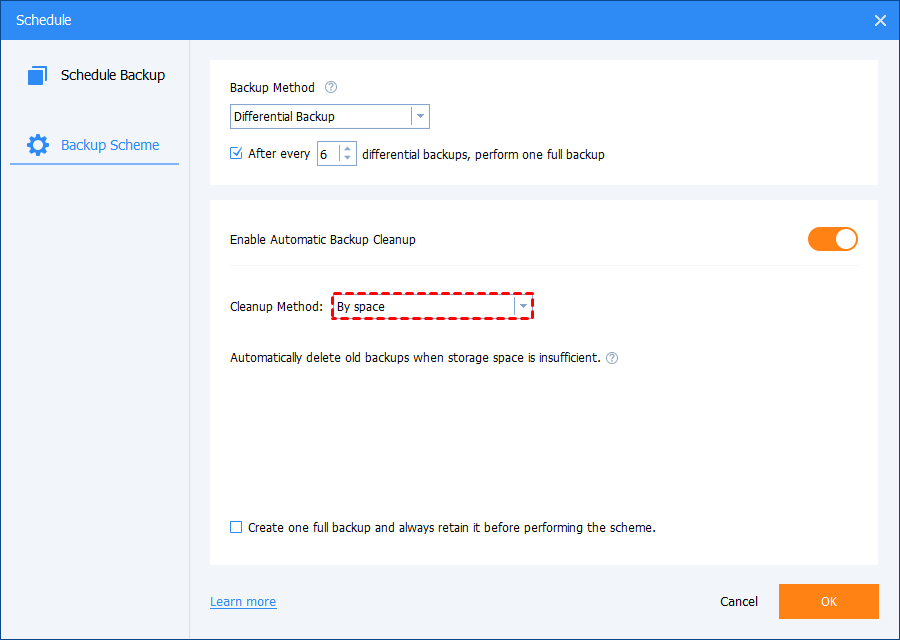The height and width of the screenshot is (640, 900).
Task: Expand Backup Method list via its arrow
Action: pos(420,117)
